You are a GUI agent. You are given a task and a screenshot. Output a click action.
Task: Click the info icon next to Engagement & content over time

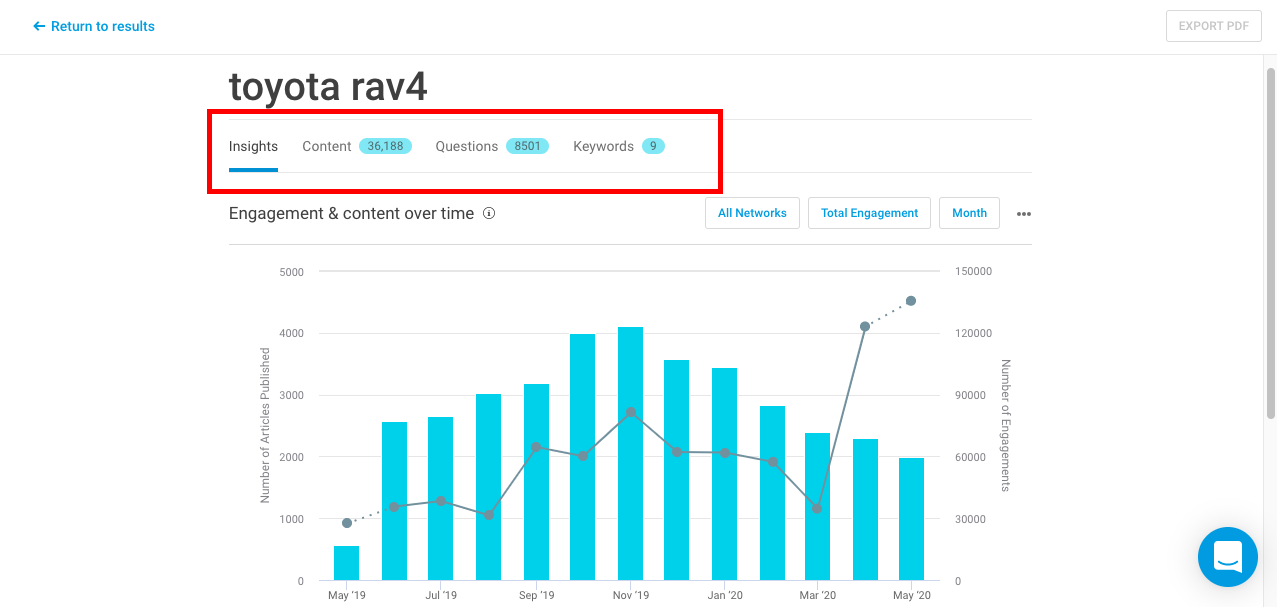click(x=489, y=213)
